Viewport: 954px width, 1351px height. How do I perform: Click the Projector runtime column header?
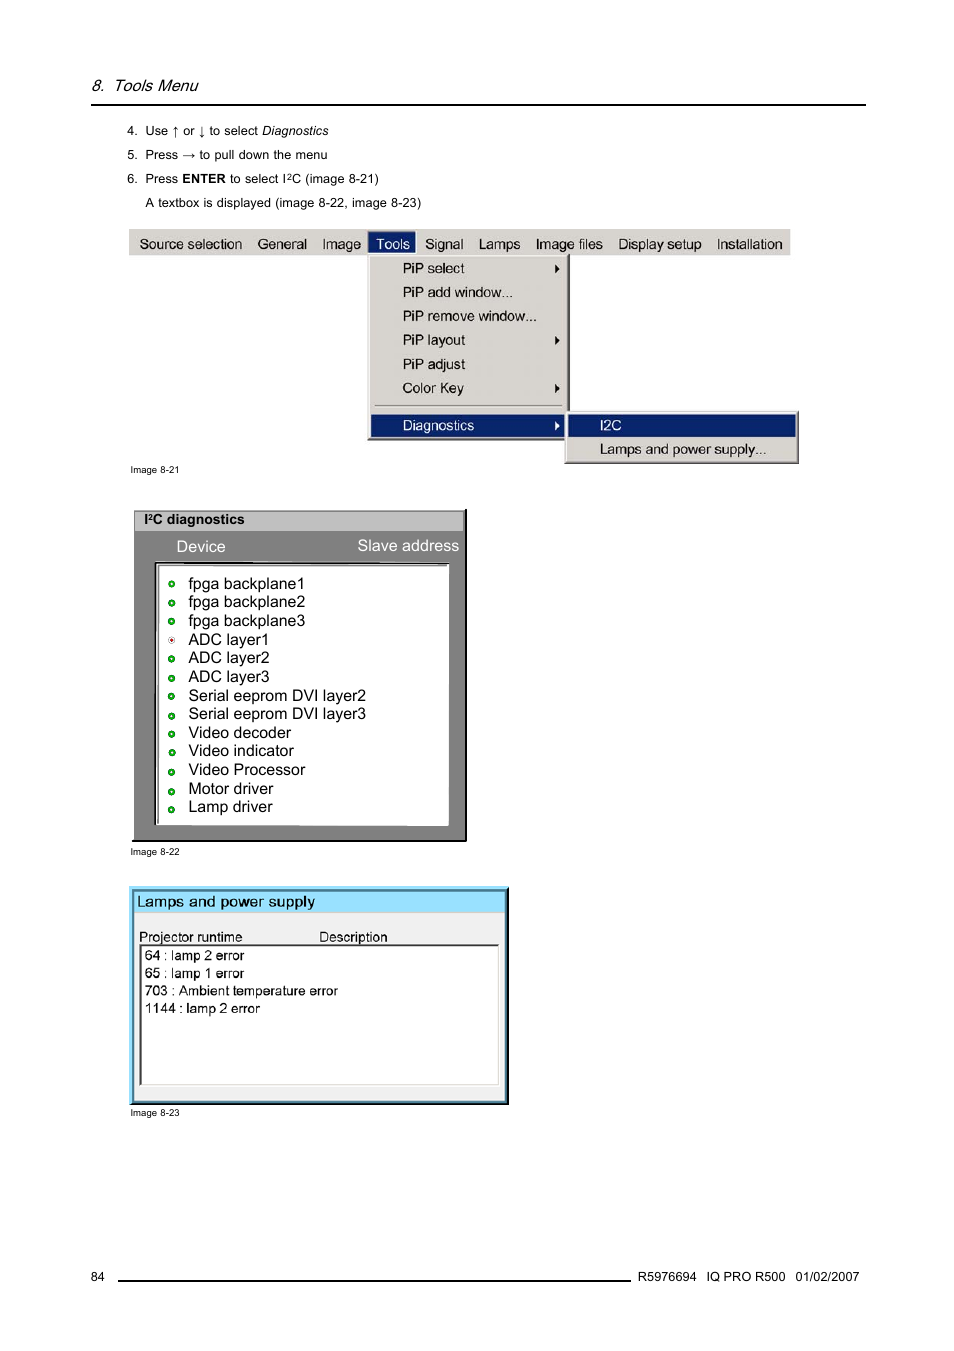click(191, 937)
